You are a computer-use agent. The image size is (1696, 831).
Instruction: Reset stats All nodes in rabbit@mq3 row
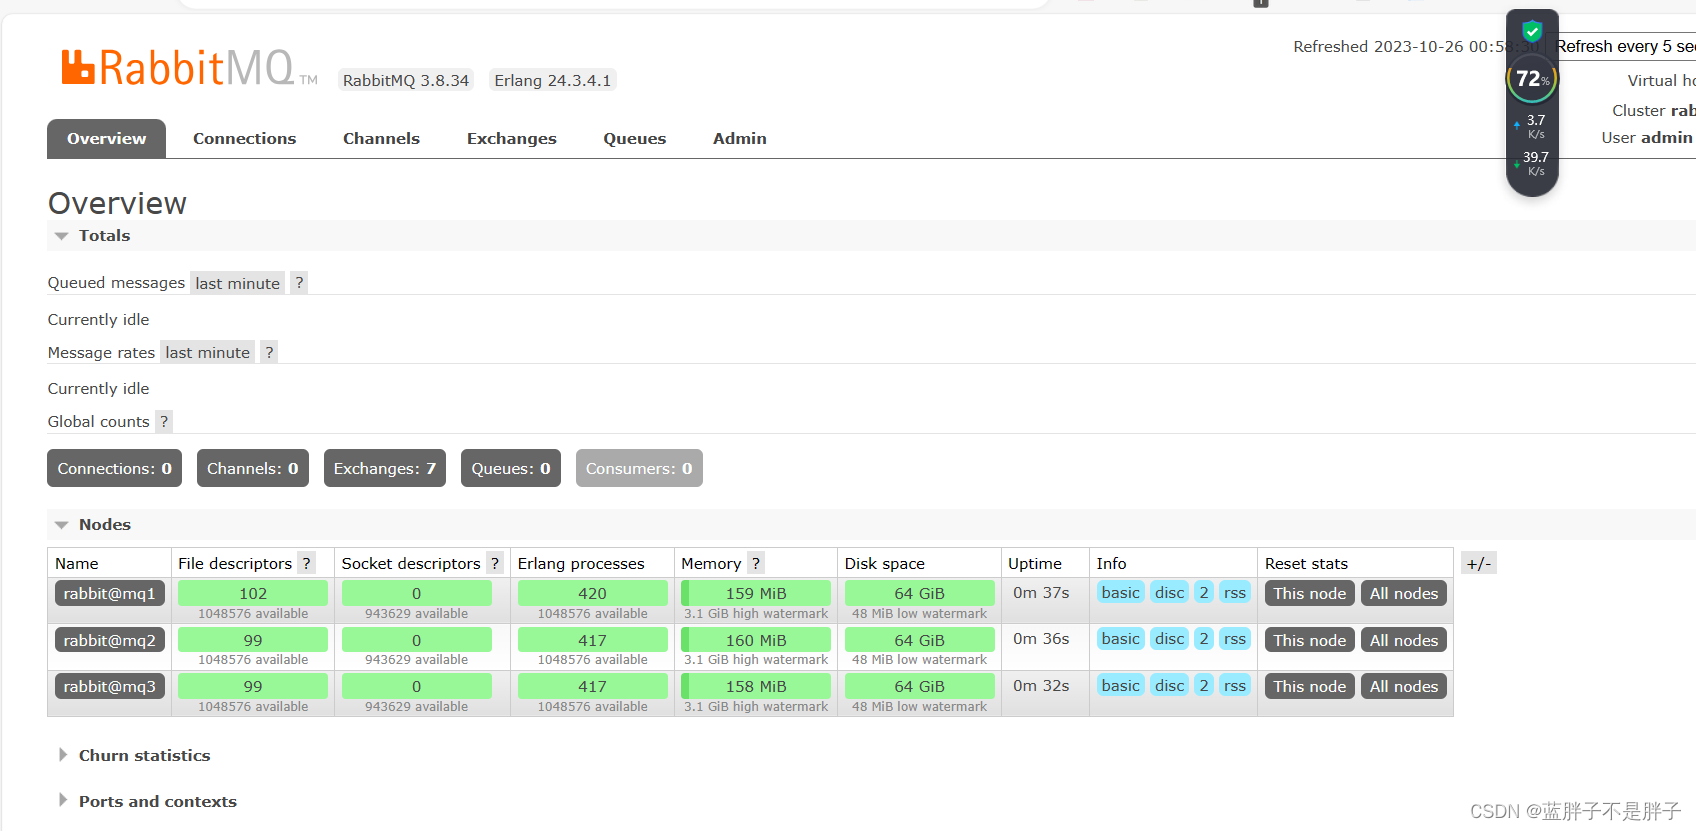(1403, 686)
